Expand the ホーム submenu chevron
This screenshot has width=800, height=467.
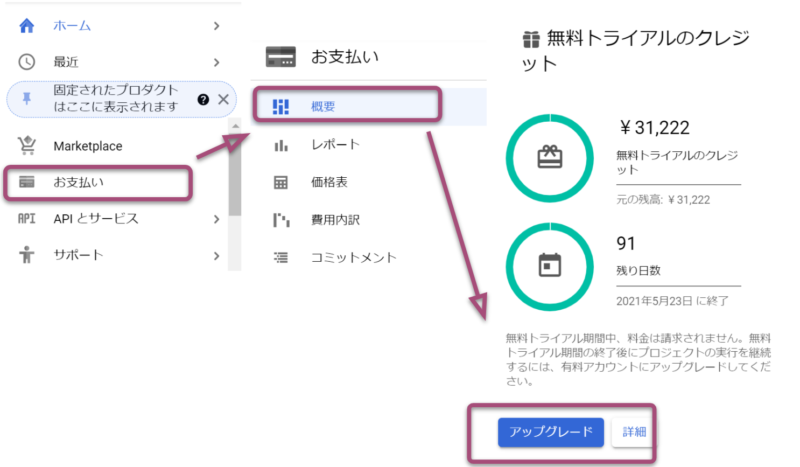point(217,24)
